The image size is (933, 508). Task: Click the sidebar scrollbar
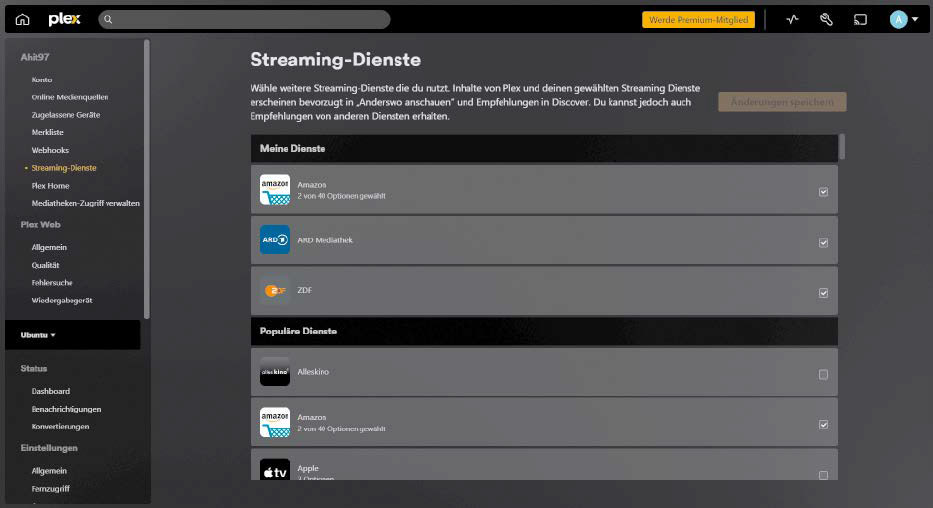[x=146, y=178]
